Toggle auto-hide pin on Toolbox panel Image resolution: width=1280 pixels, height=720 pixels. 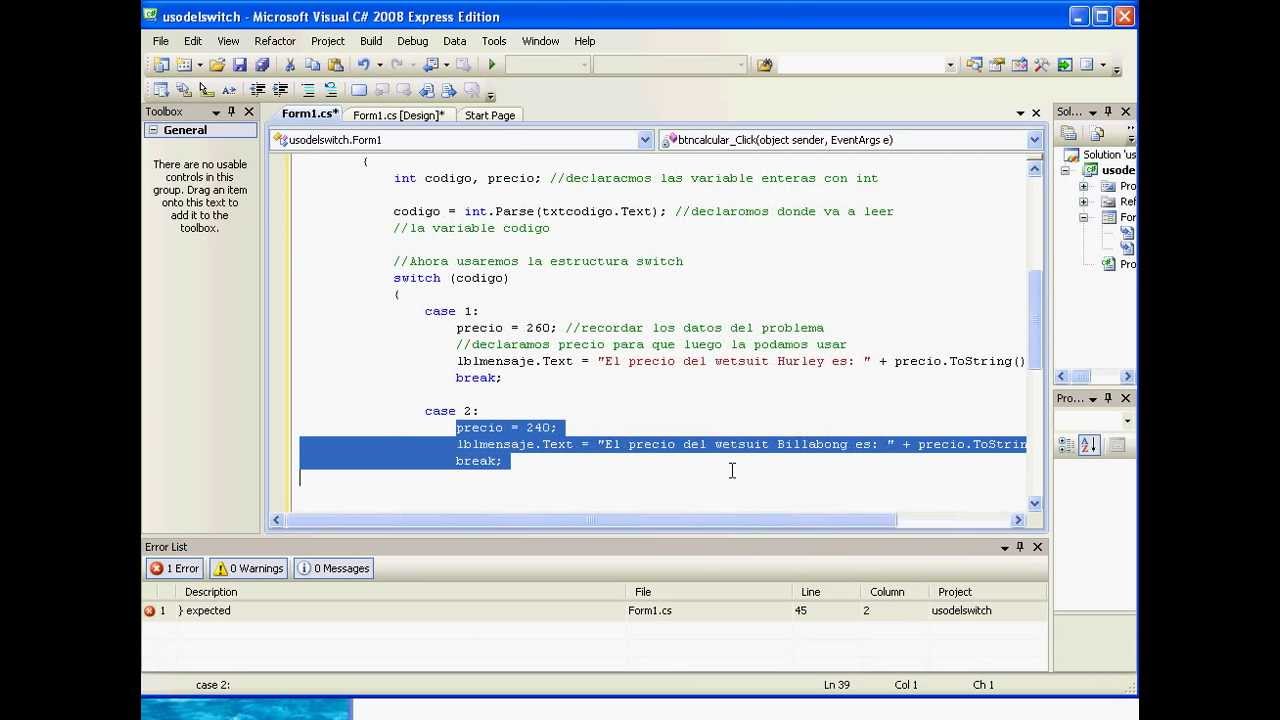coord(232,112)
